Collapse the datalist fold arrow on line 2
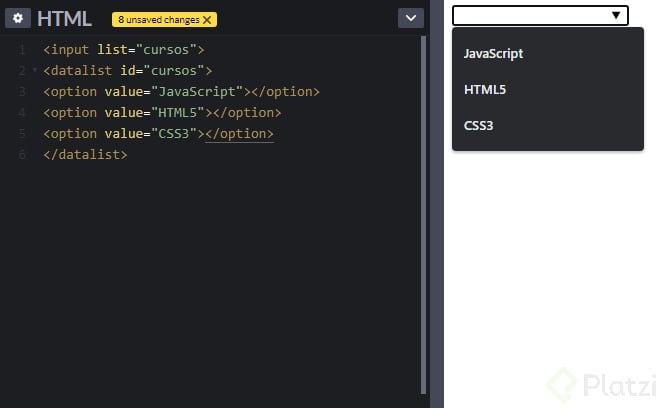 click(34, 70)
